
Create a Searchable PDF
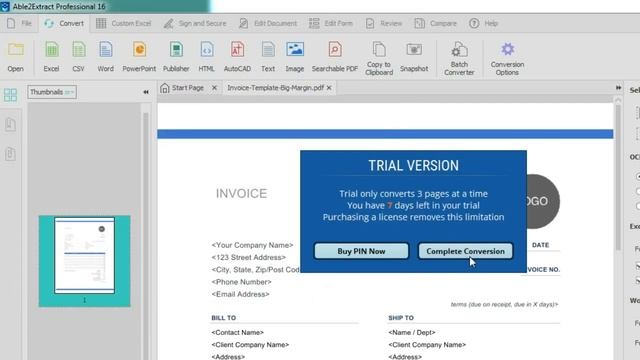pyautogui.click(x=335, y=57)
